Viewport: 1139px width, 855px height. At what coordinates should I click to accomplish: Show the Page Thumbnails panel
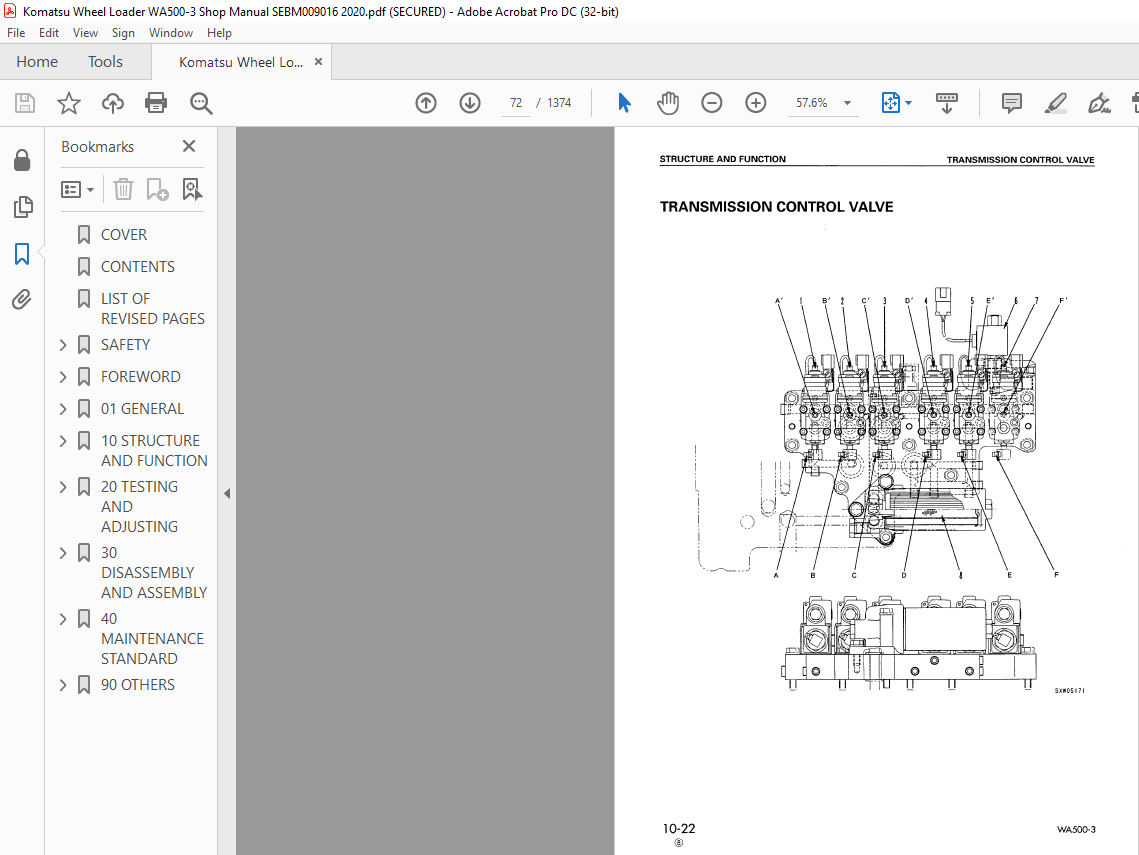tap(23, 207)
